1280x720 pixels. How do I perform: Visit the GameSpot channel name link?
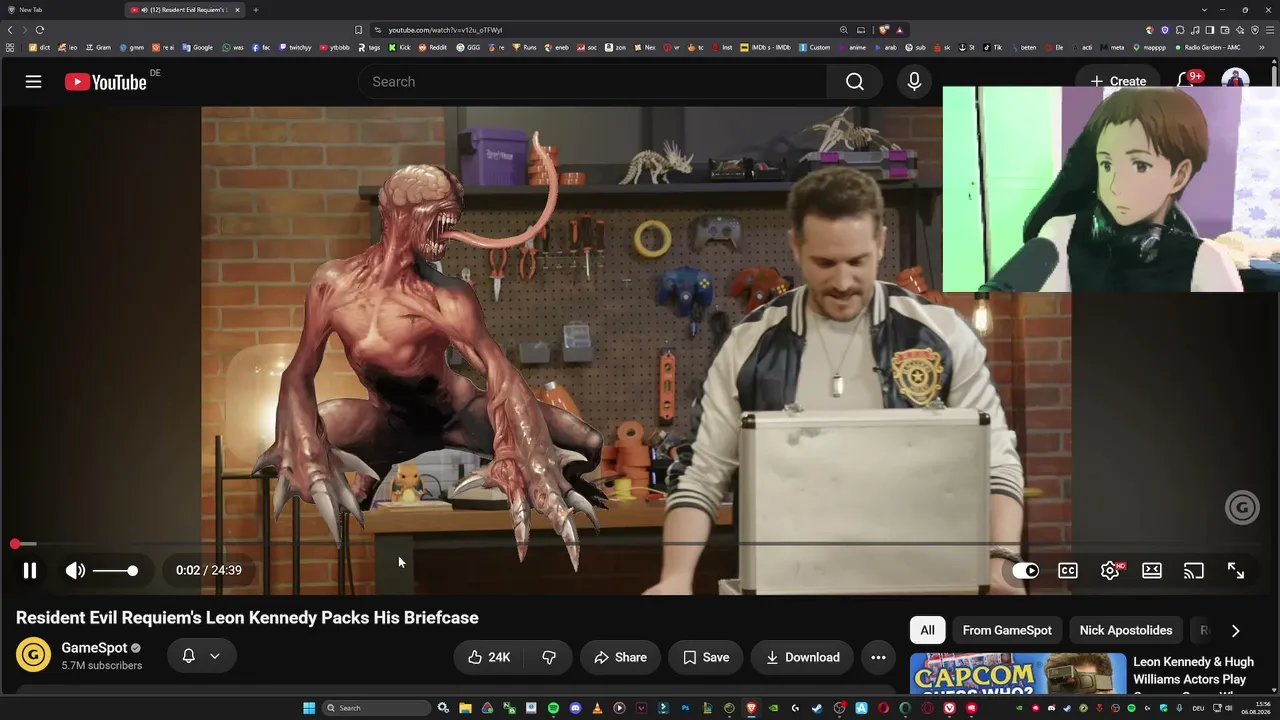(94, 648)
